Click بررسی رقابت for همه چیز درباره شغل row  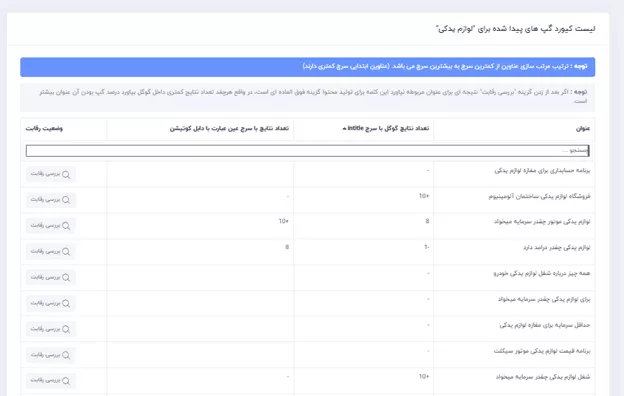51,277
